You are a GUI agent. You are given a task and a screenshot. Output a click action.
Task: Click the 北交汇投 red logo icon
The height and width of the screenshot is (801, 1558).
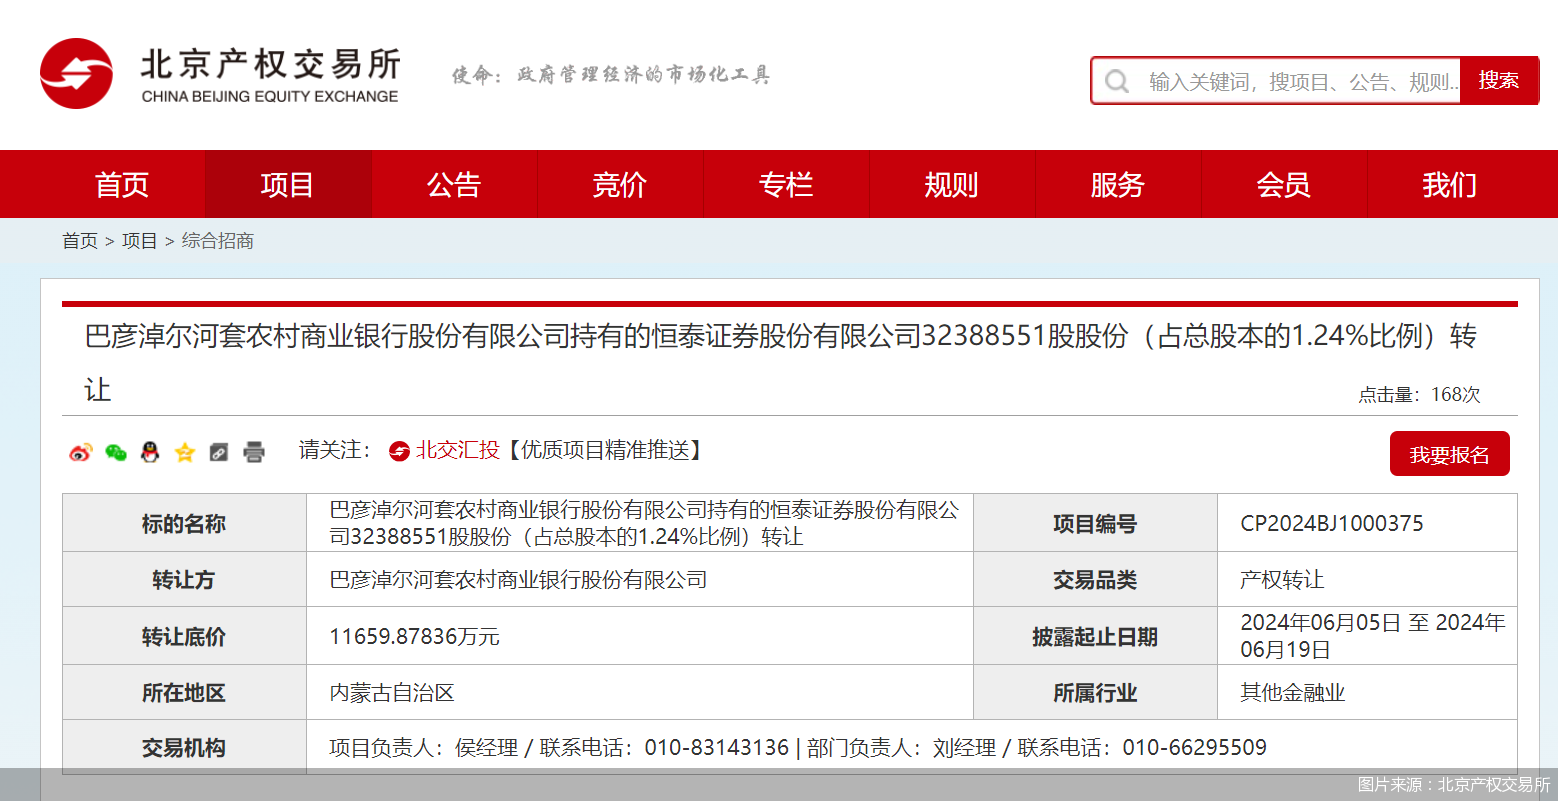click(x=398, y=450)
